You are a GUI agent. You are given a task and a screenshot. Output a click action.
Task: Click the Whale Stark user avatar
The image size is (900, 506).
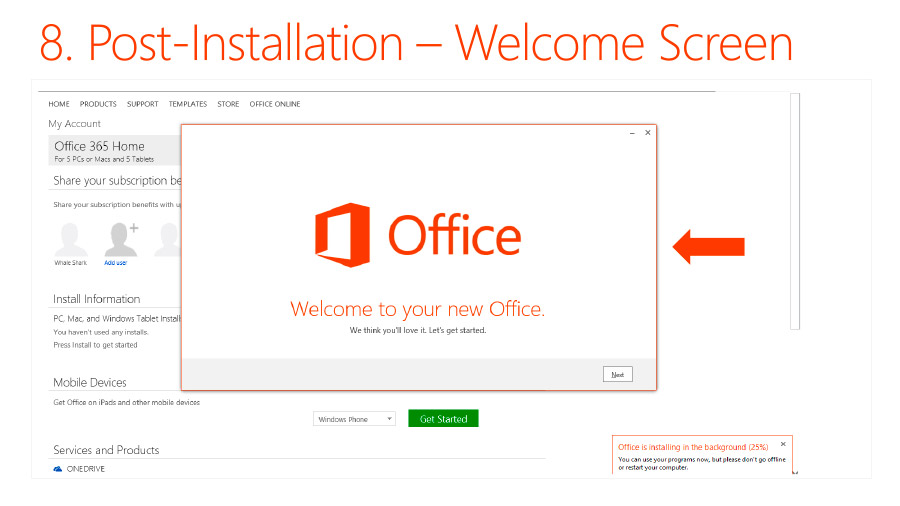(x=71, y=239)
